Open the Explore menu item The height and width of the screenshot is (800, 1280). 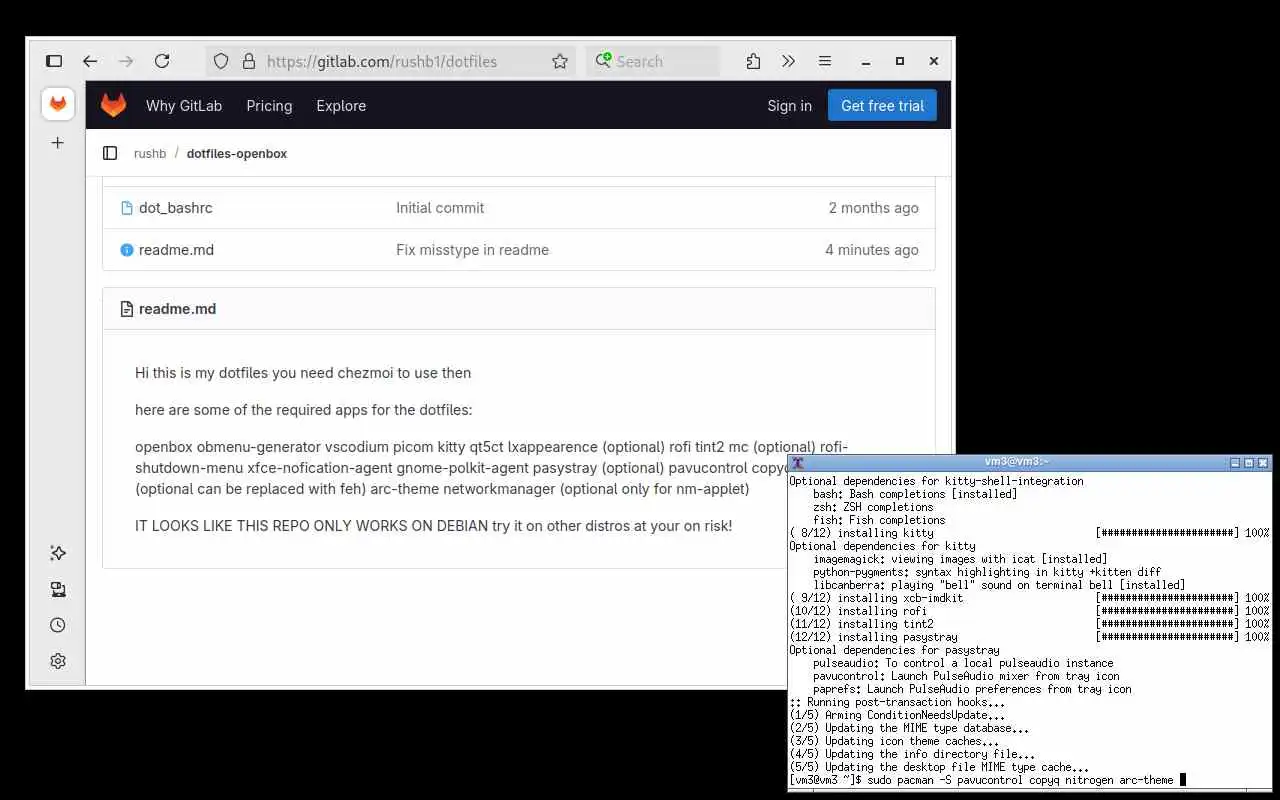click(x=341, y=106)
